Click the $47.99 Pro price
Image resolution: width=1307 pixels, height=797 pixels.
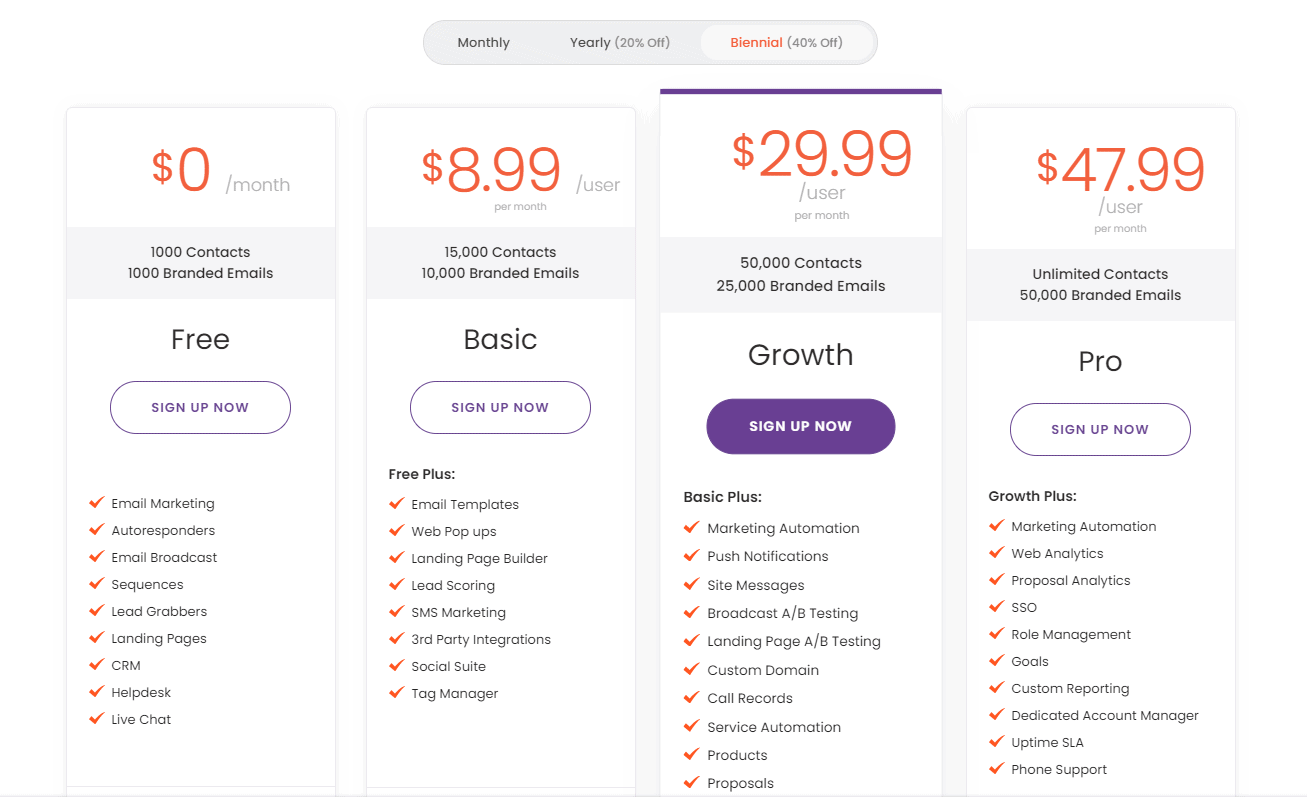click(x=1121, y=170)
